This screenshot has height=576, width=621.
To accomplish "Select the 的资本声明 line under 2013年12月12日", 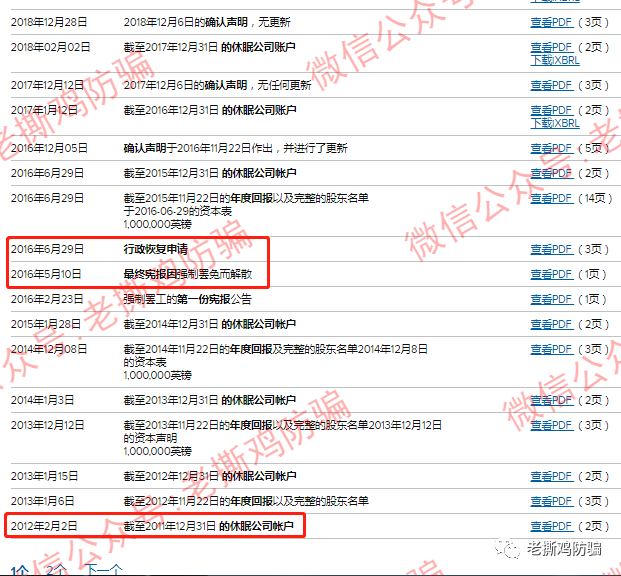I will coord(150,438).
